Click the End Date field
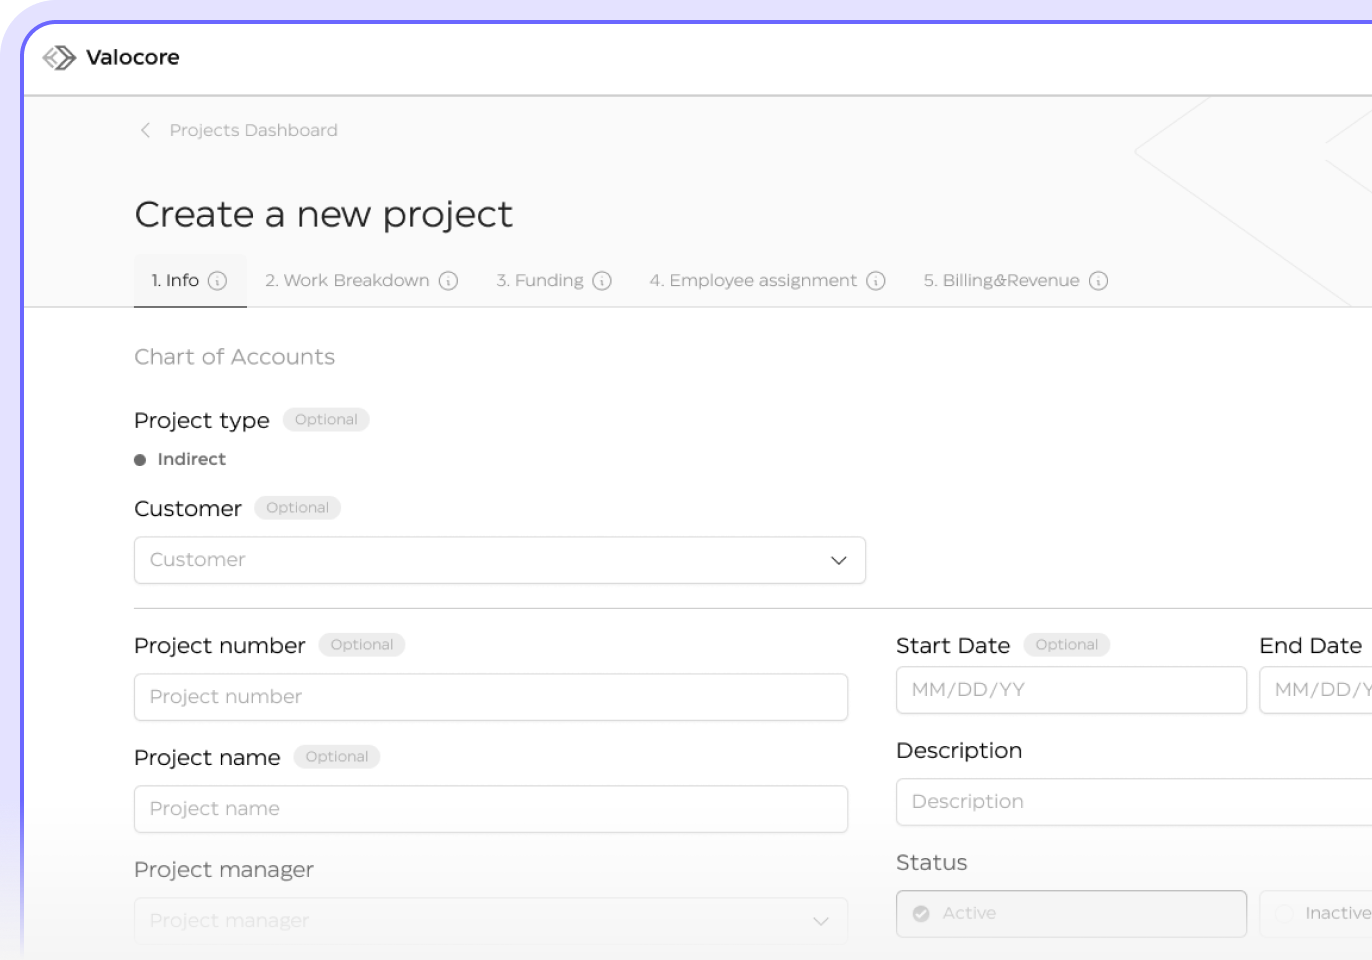The image size is (1372, 960). click(x=1315, y=690)
